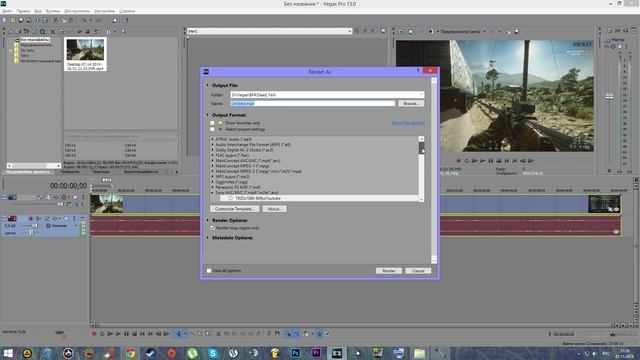Click Import Media icon in Project Media toolbar
This screenshot has width=640, height=360.
(11, 31)
